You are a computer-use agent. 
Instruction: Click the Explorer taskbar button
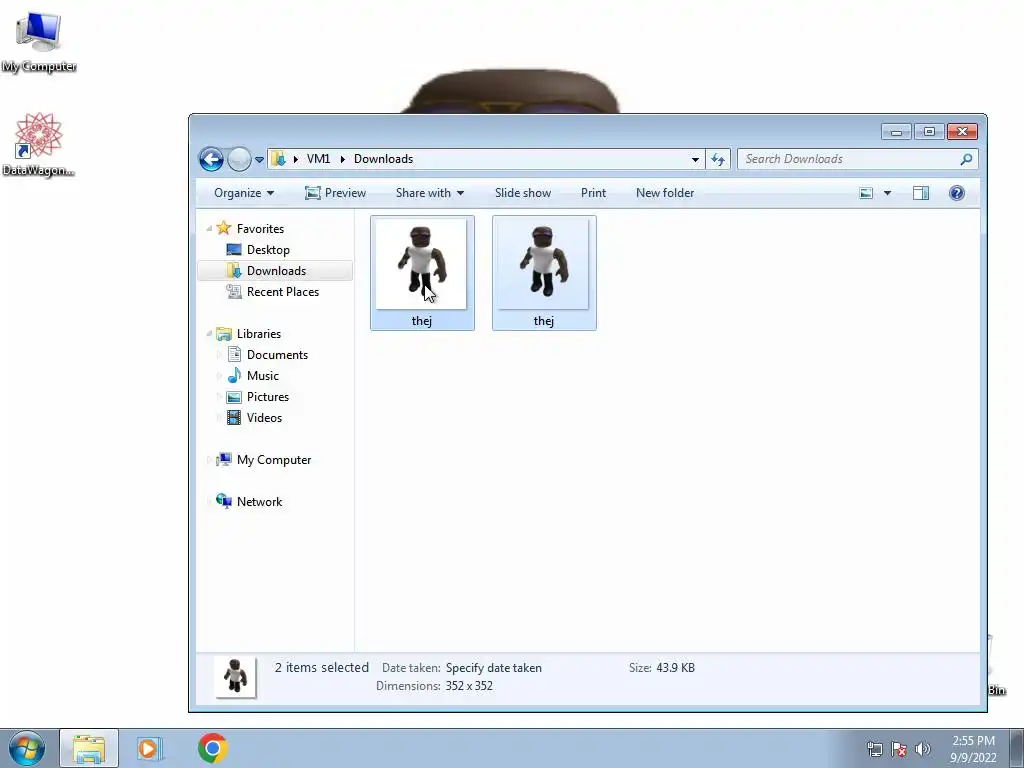tap(89, 748)
